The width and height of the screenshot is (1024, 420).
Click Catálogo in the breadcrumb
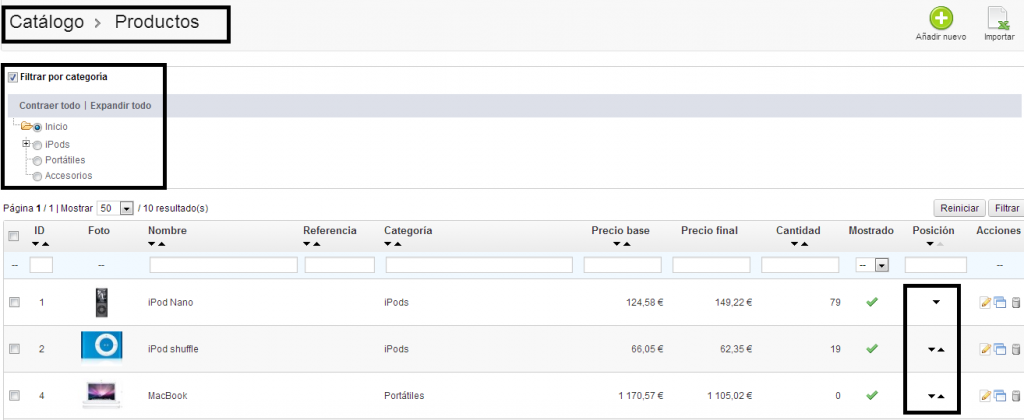point(46,21)
